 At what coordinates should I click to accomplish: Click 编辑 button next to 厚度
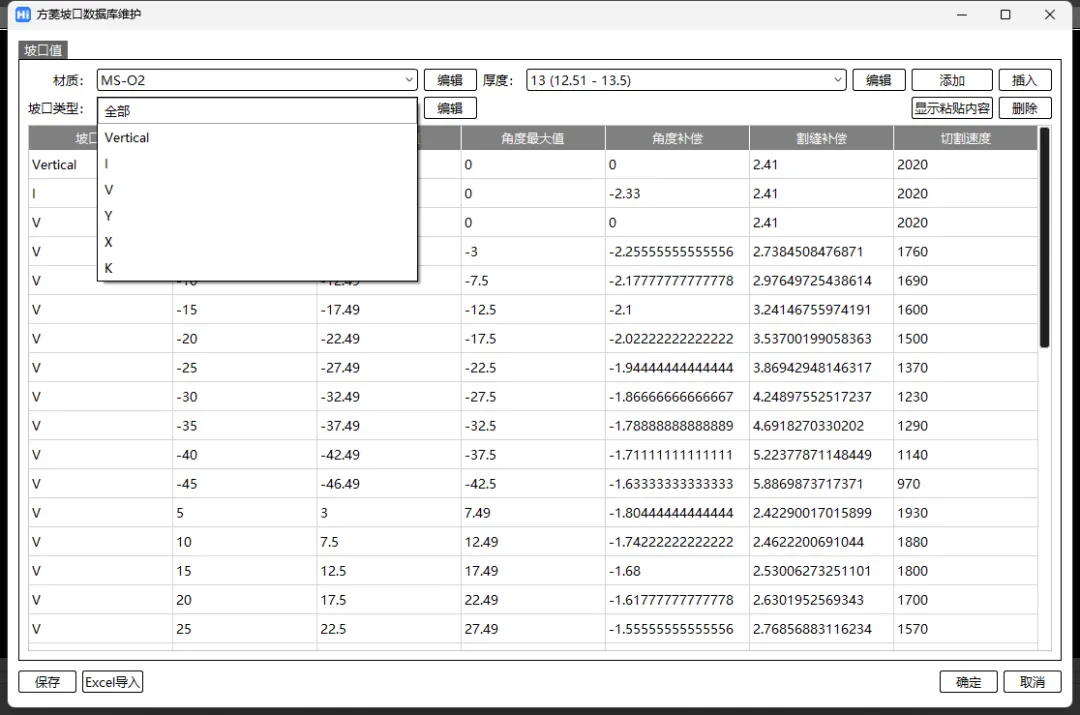878,80
